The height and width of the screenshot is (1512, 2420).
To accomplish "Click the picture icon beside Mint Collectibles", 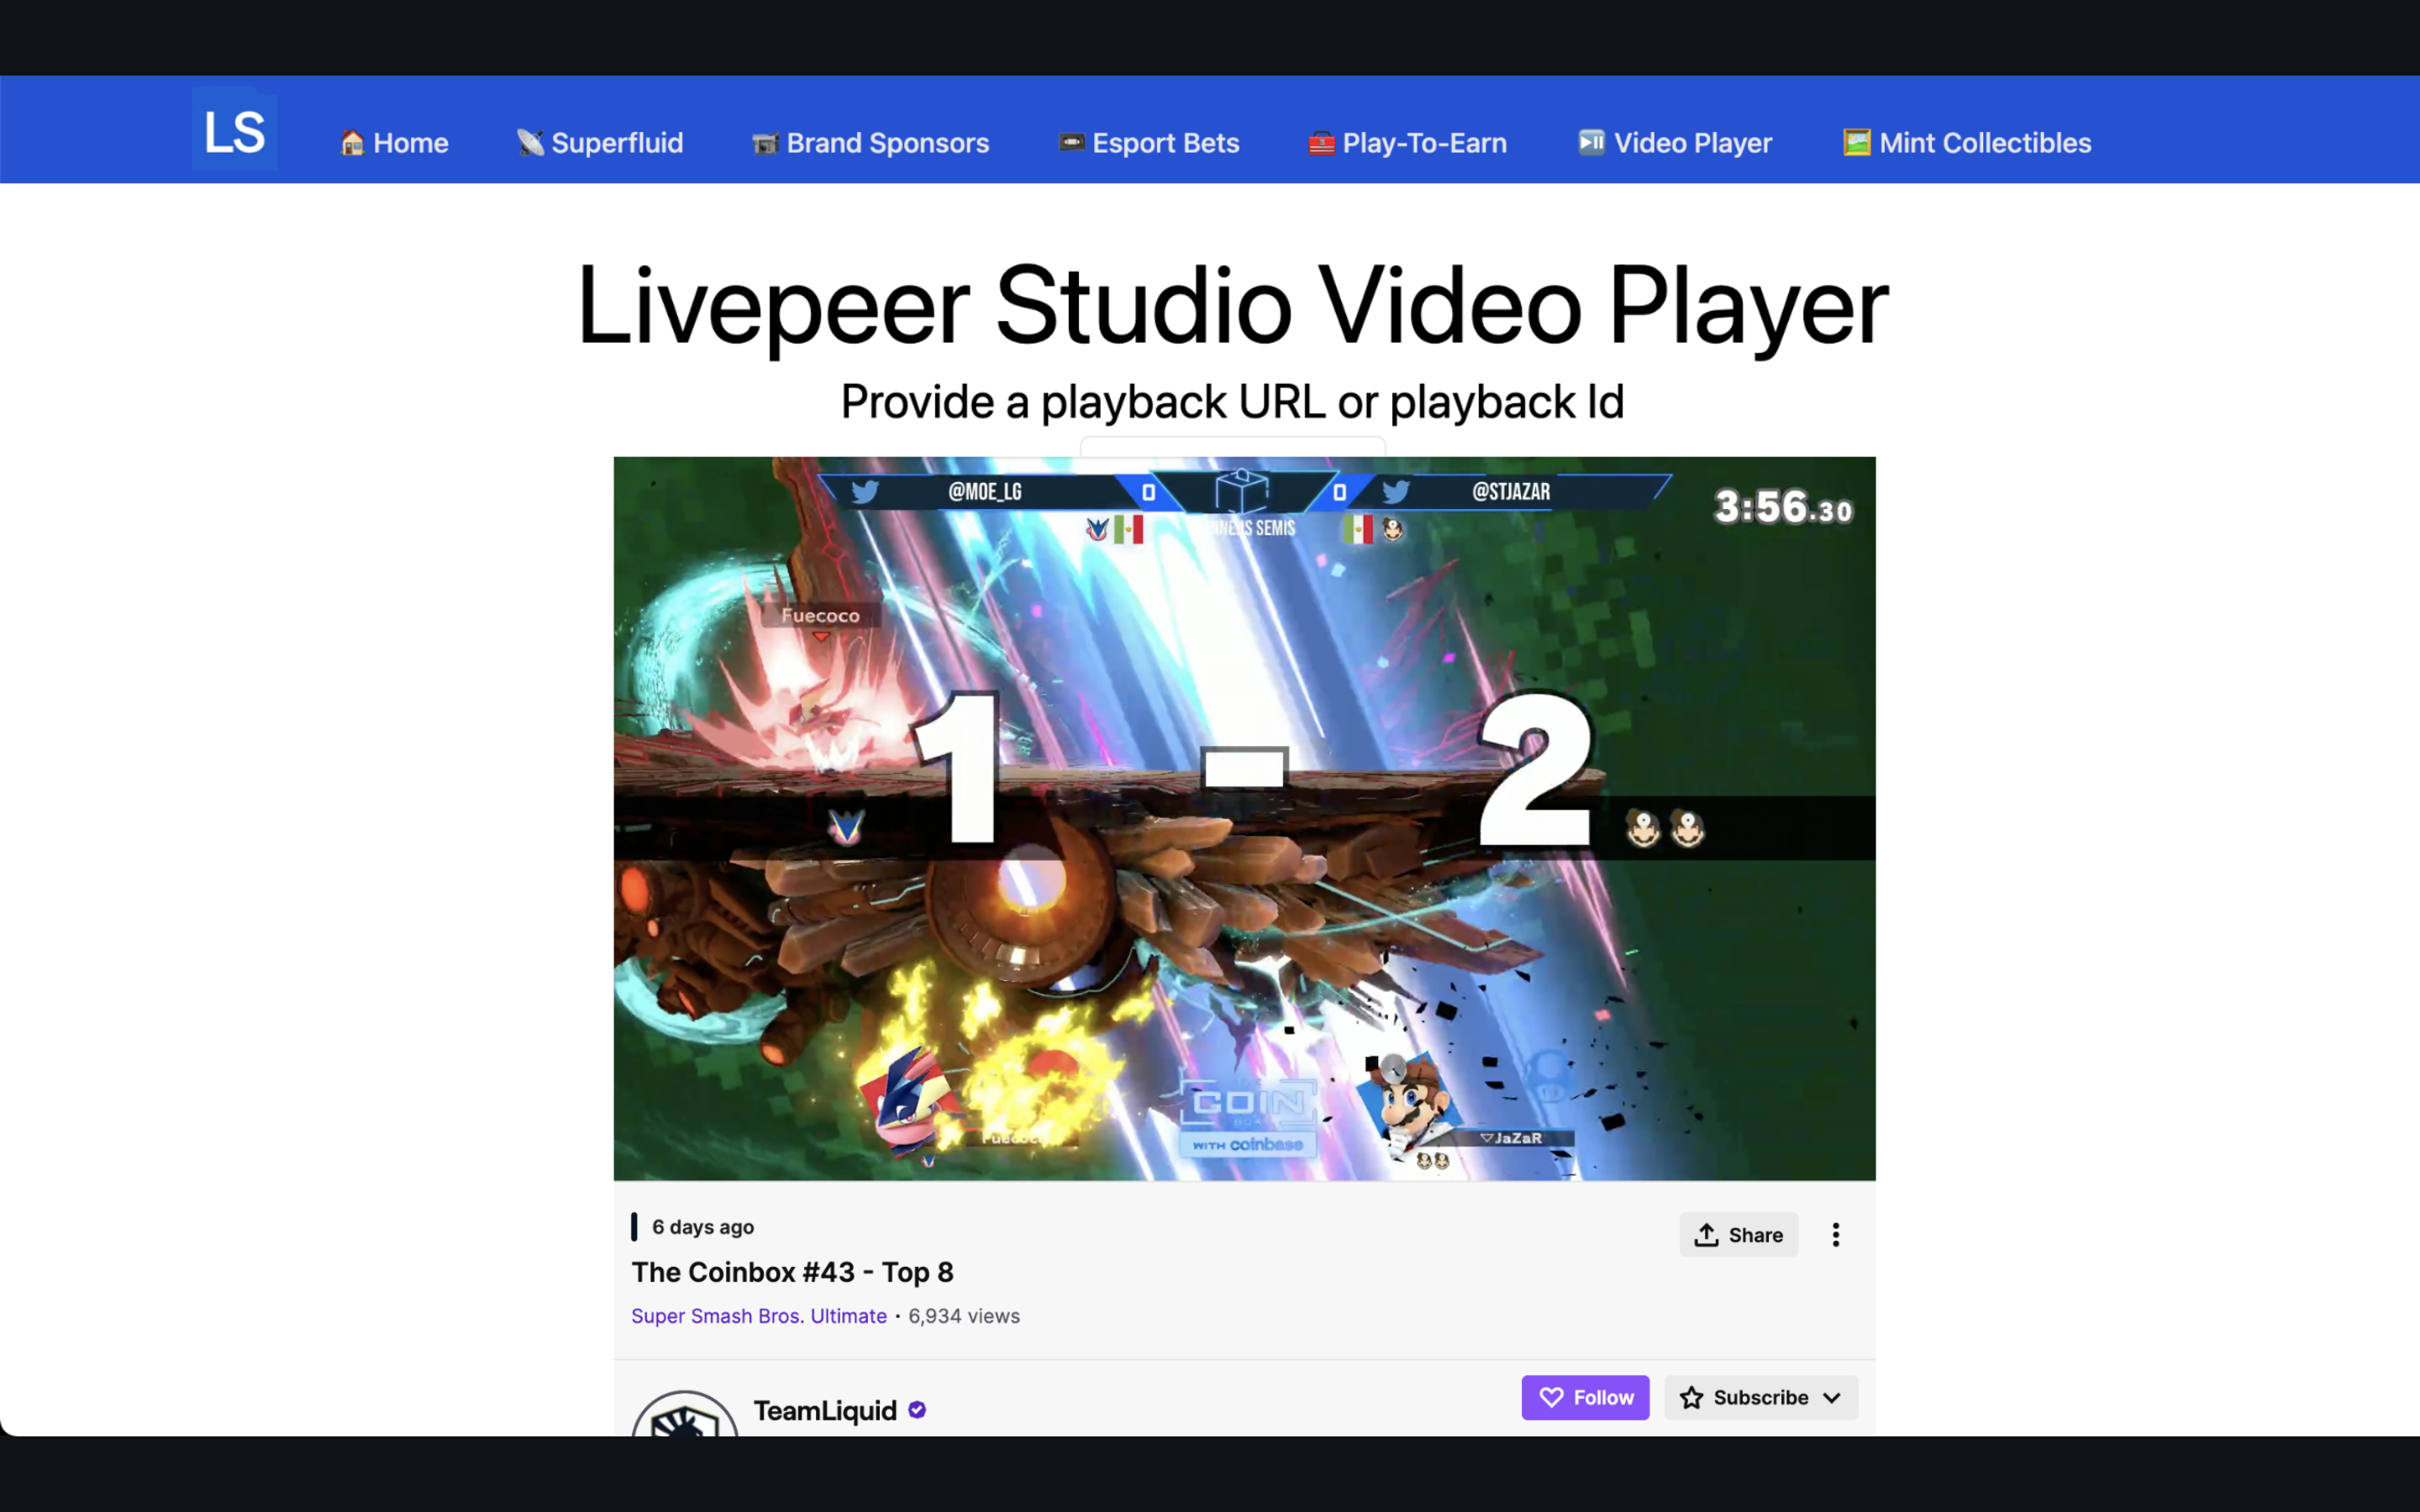I will [x=1856, y=143].
